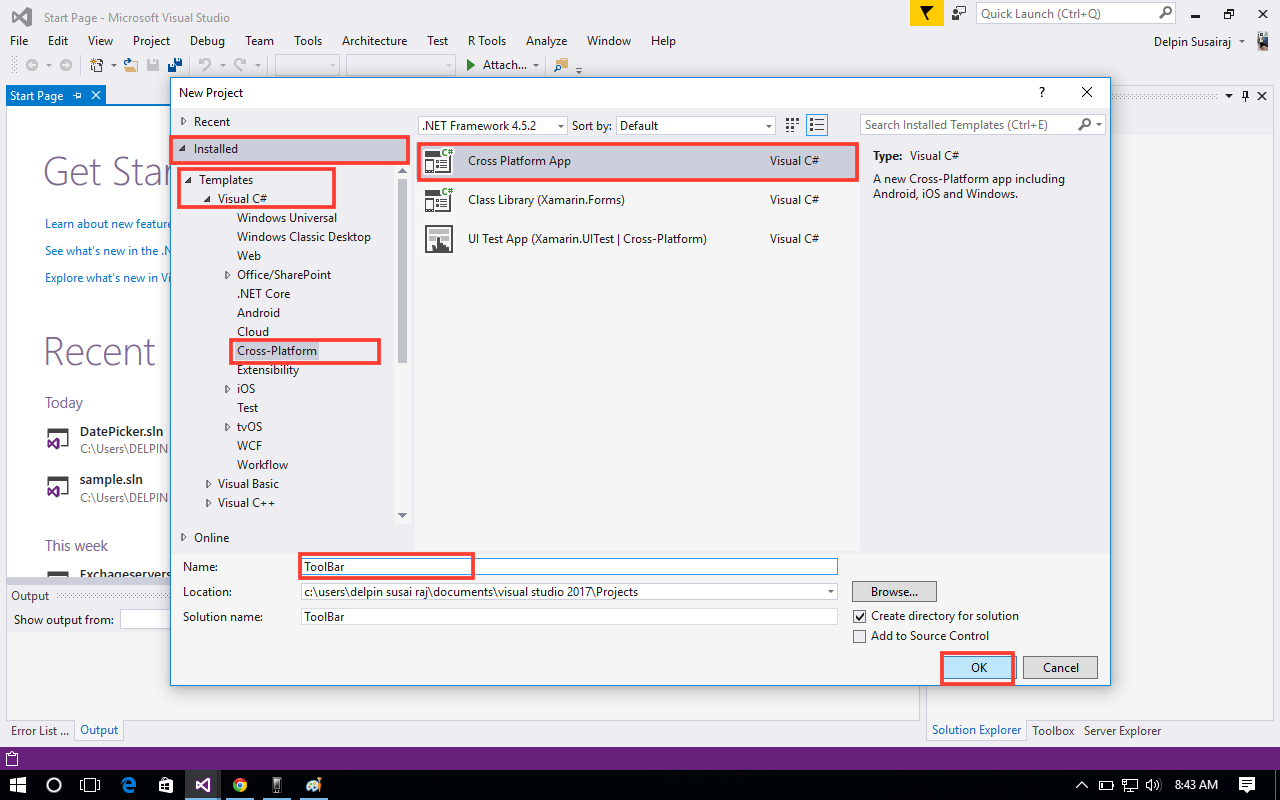Open the File menu

point(20,41)
